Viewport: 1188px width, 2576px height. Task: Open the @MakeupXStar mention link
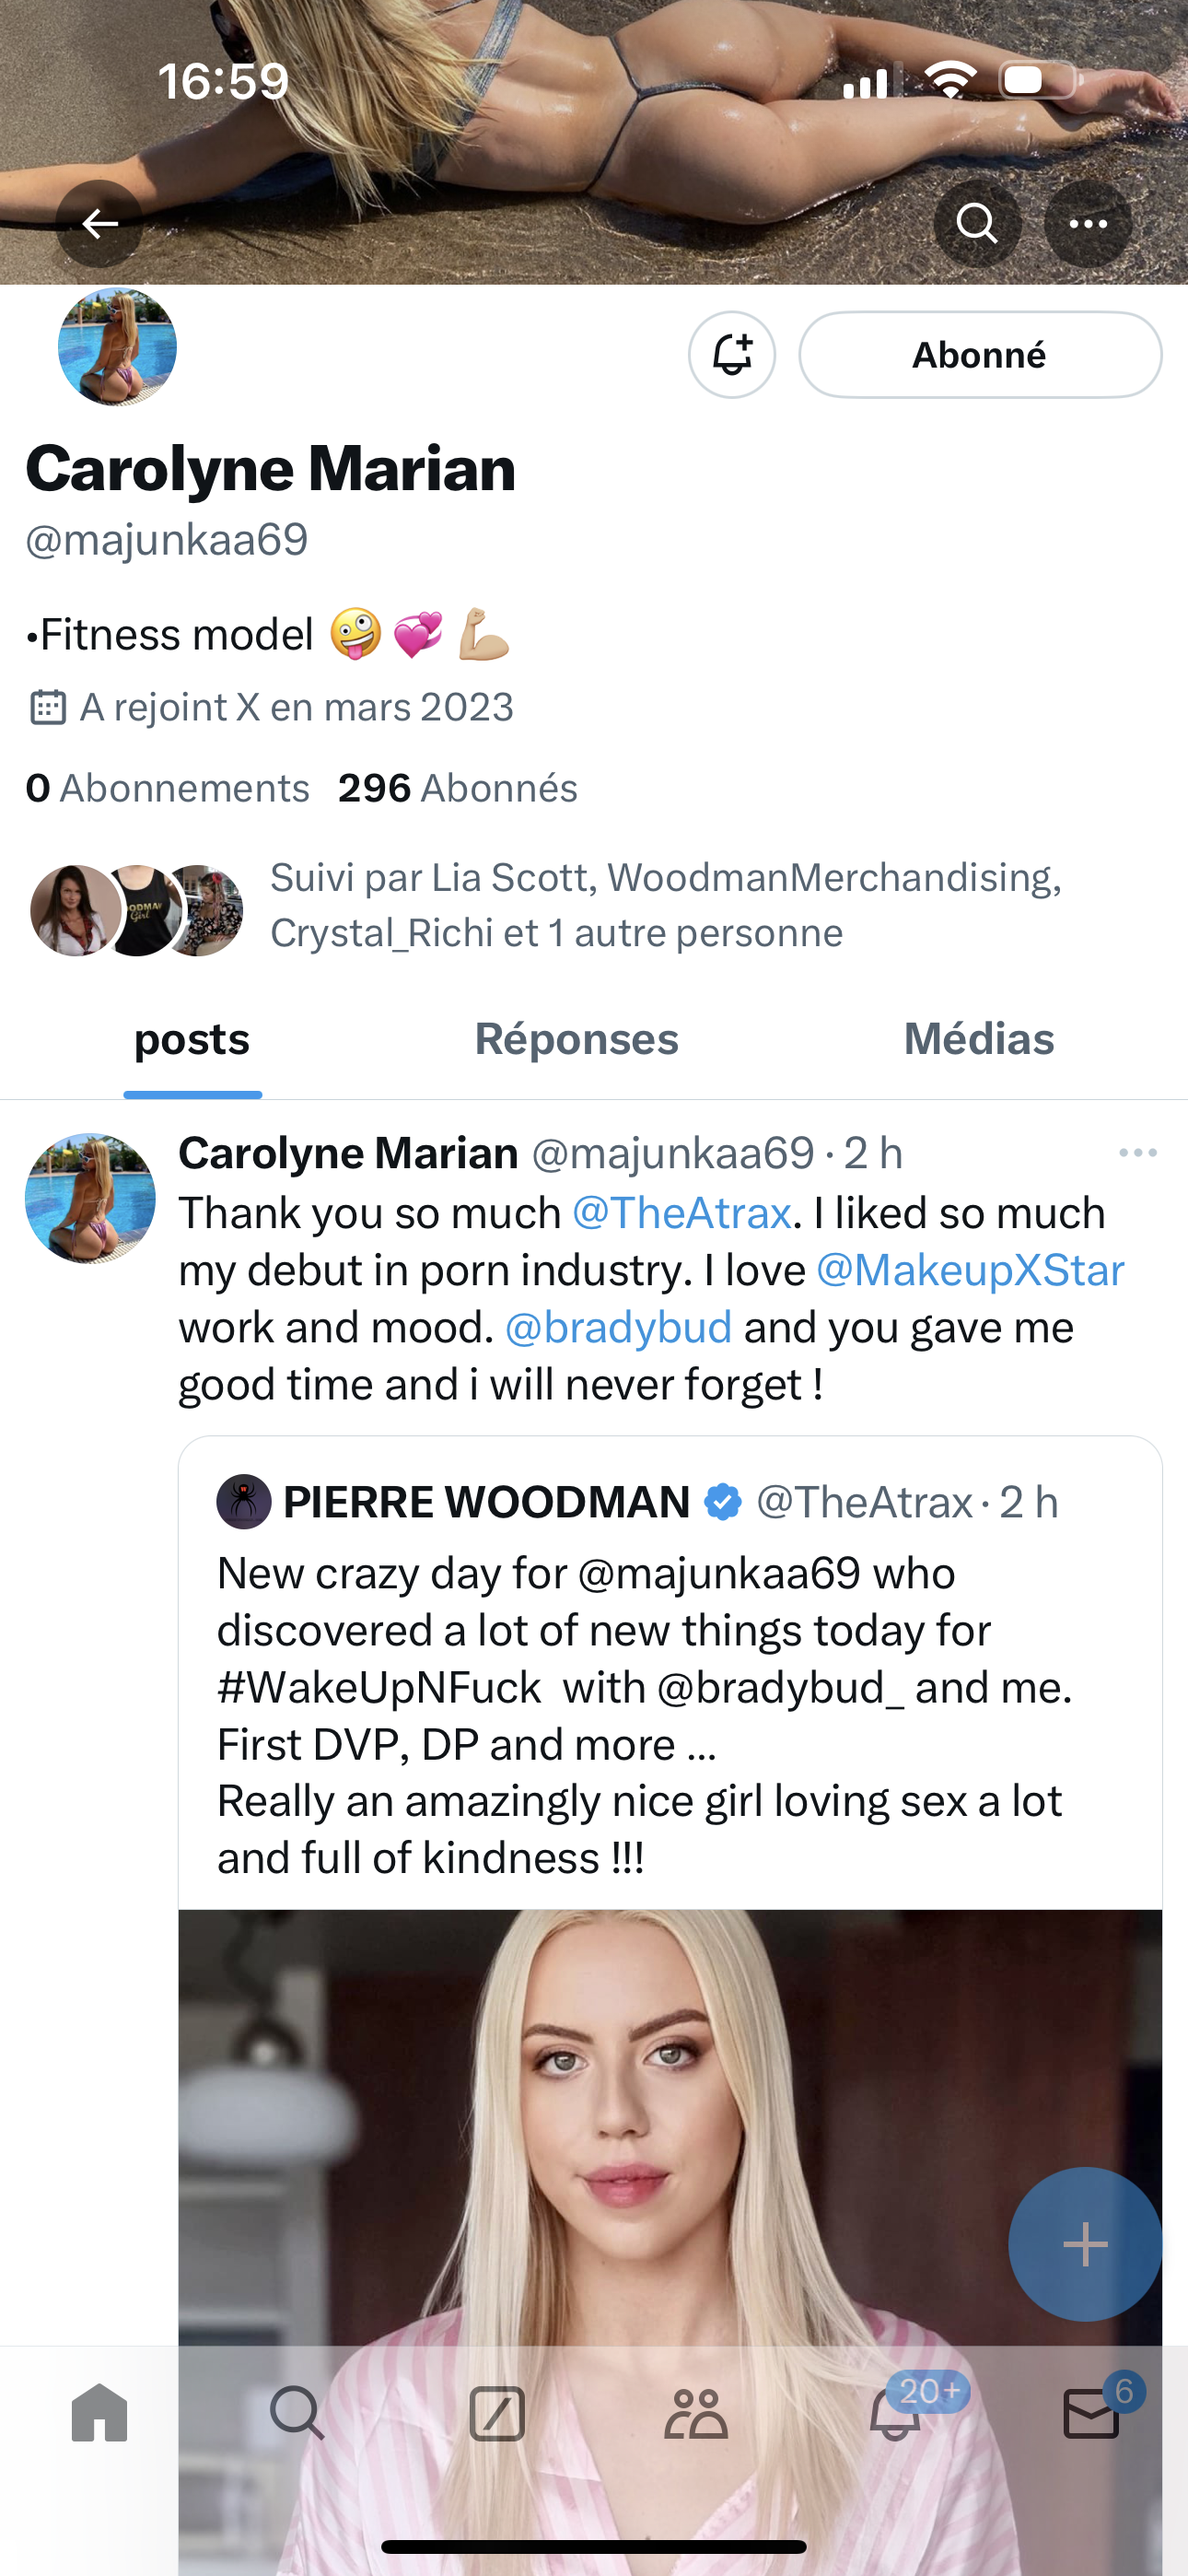pos(970,1270)
